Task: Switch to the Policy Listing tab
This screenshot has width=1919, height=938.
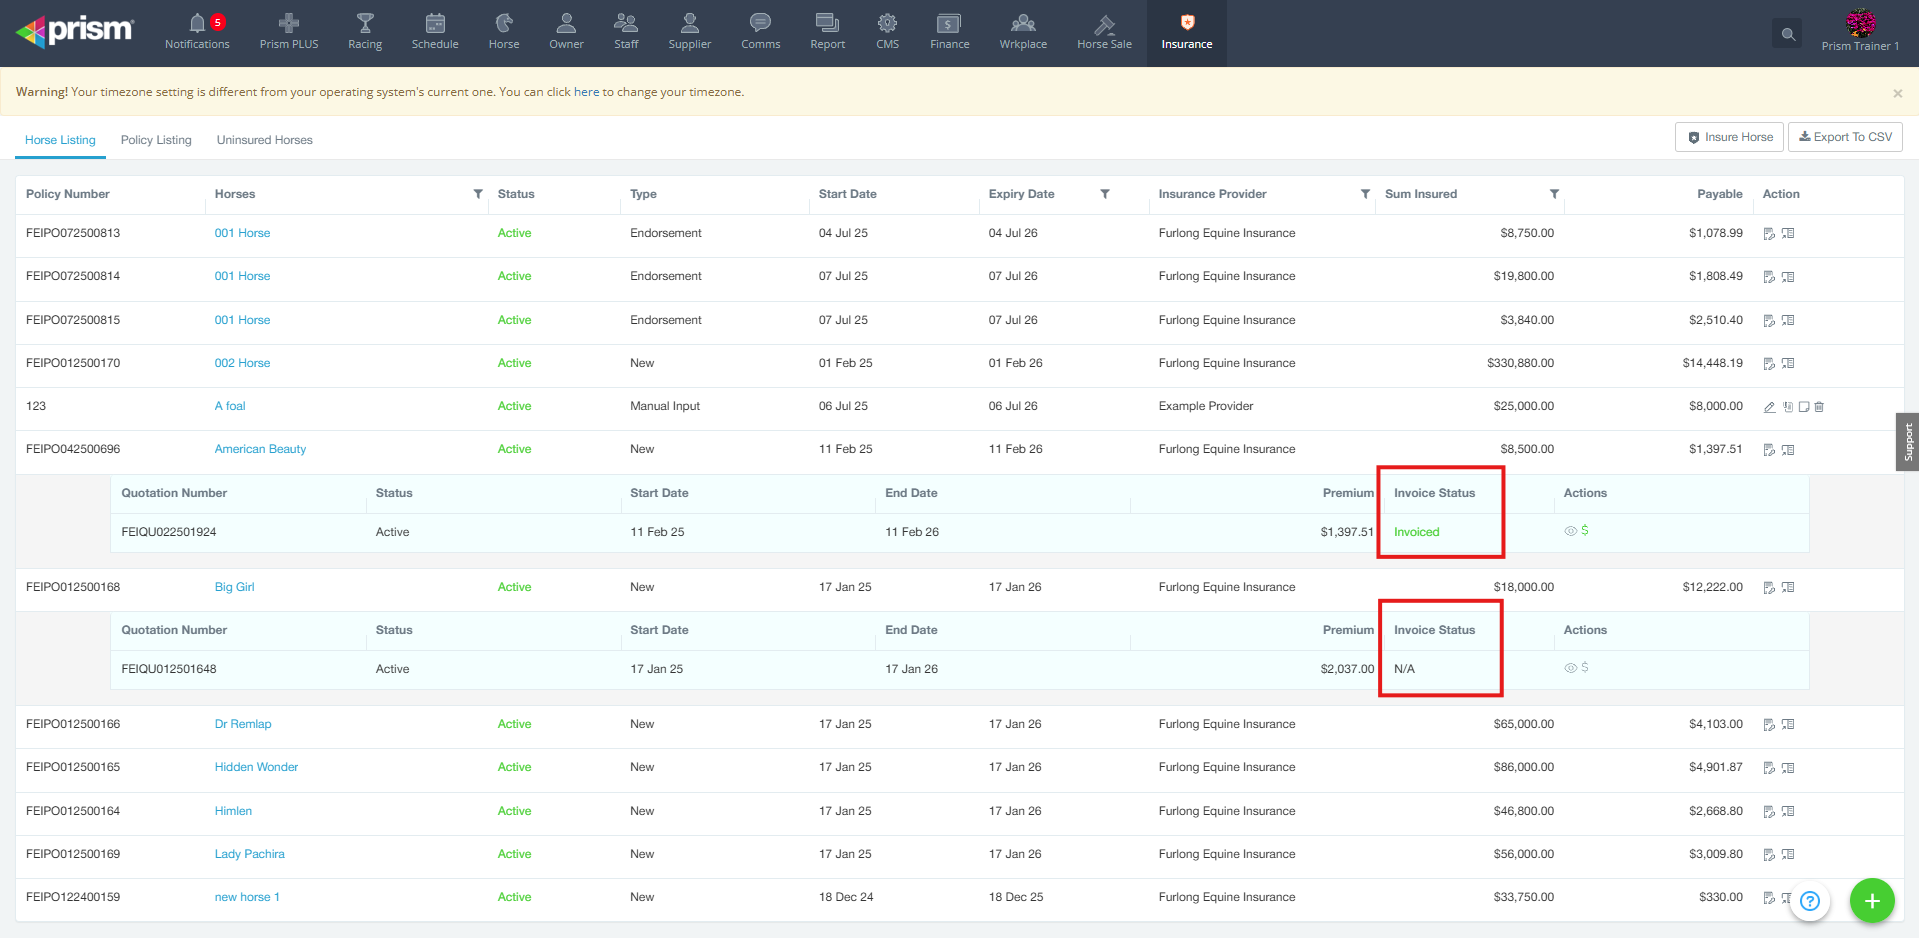Action: pos(156,140)
